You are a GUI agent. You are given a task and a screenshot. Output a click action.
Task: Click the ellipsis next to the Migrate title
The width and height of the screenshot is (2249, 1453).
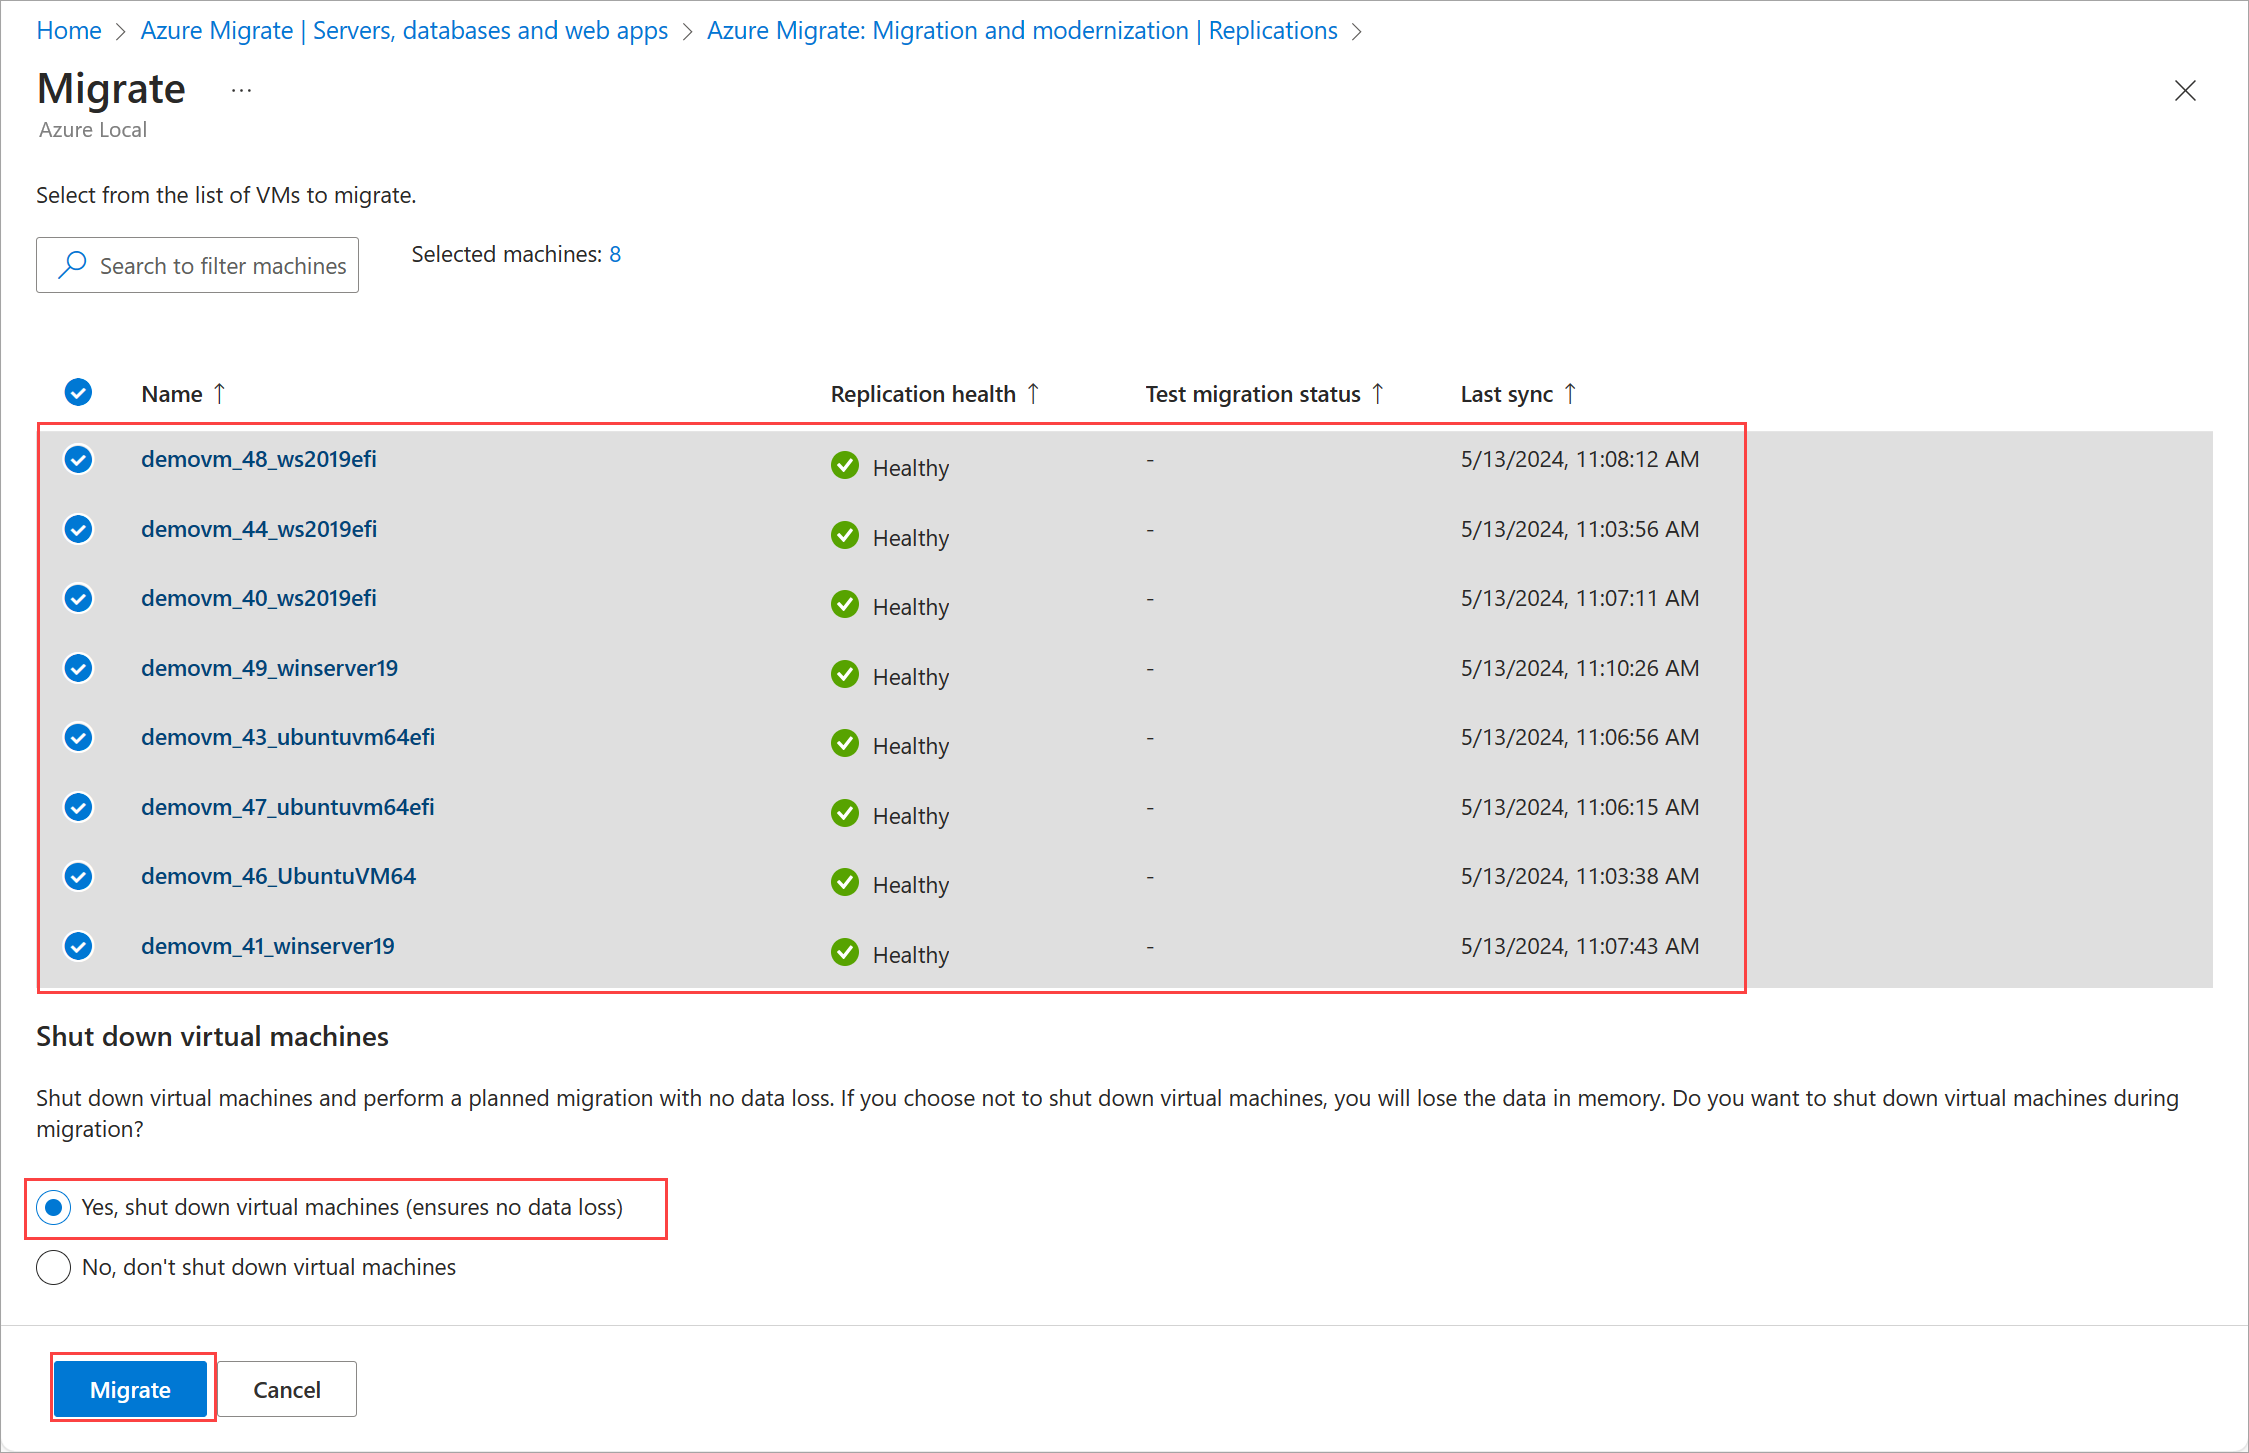click(x=240, y=89)
